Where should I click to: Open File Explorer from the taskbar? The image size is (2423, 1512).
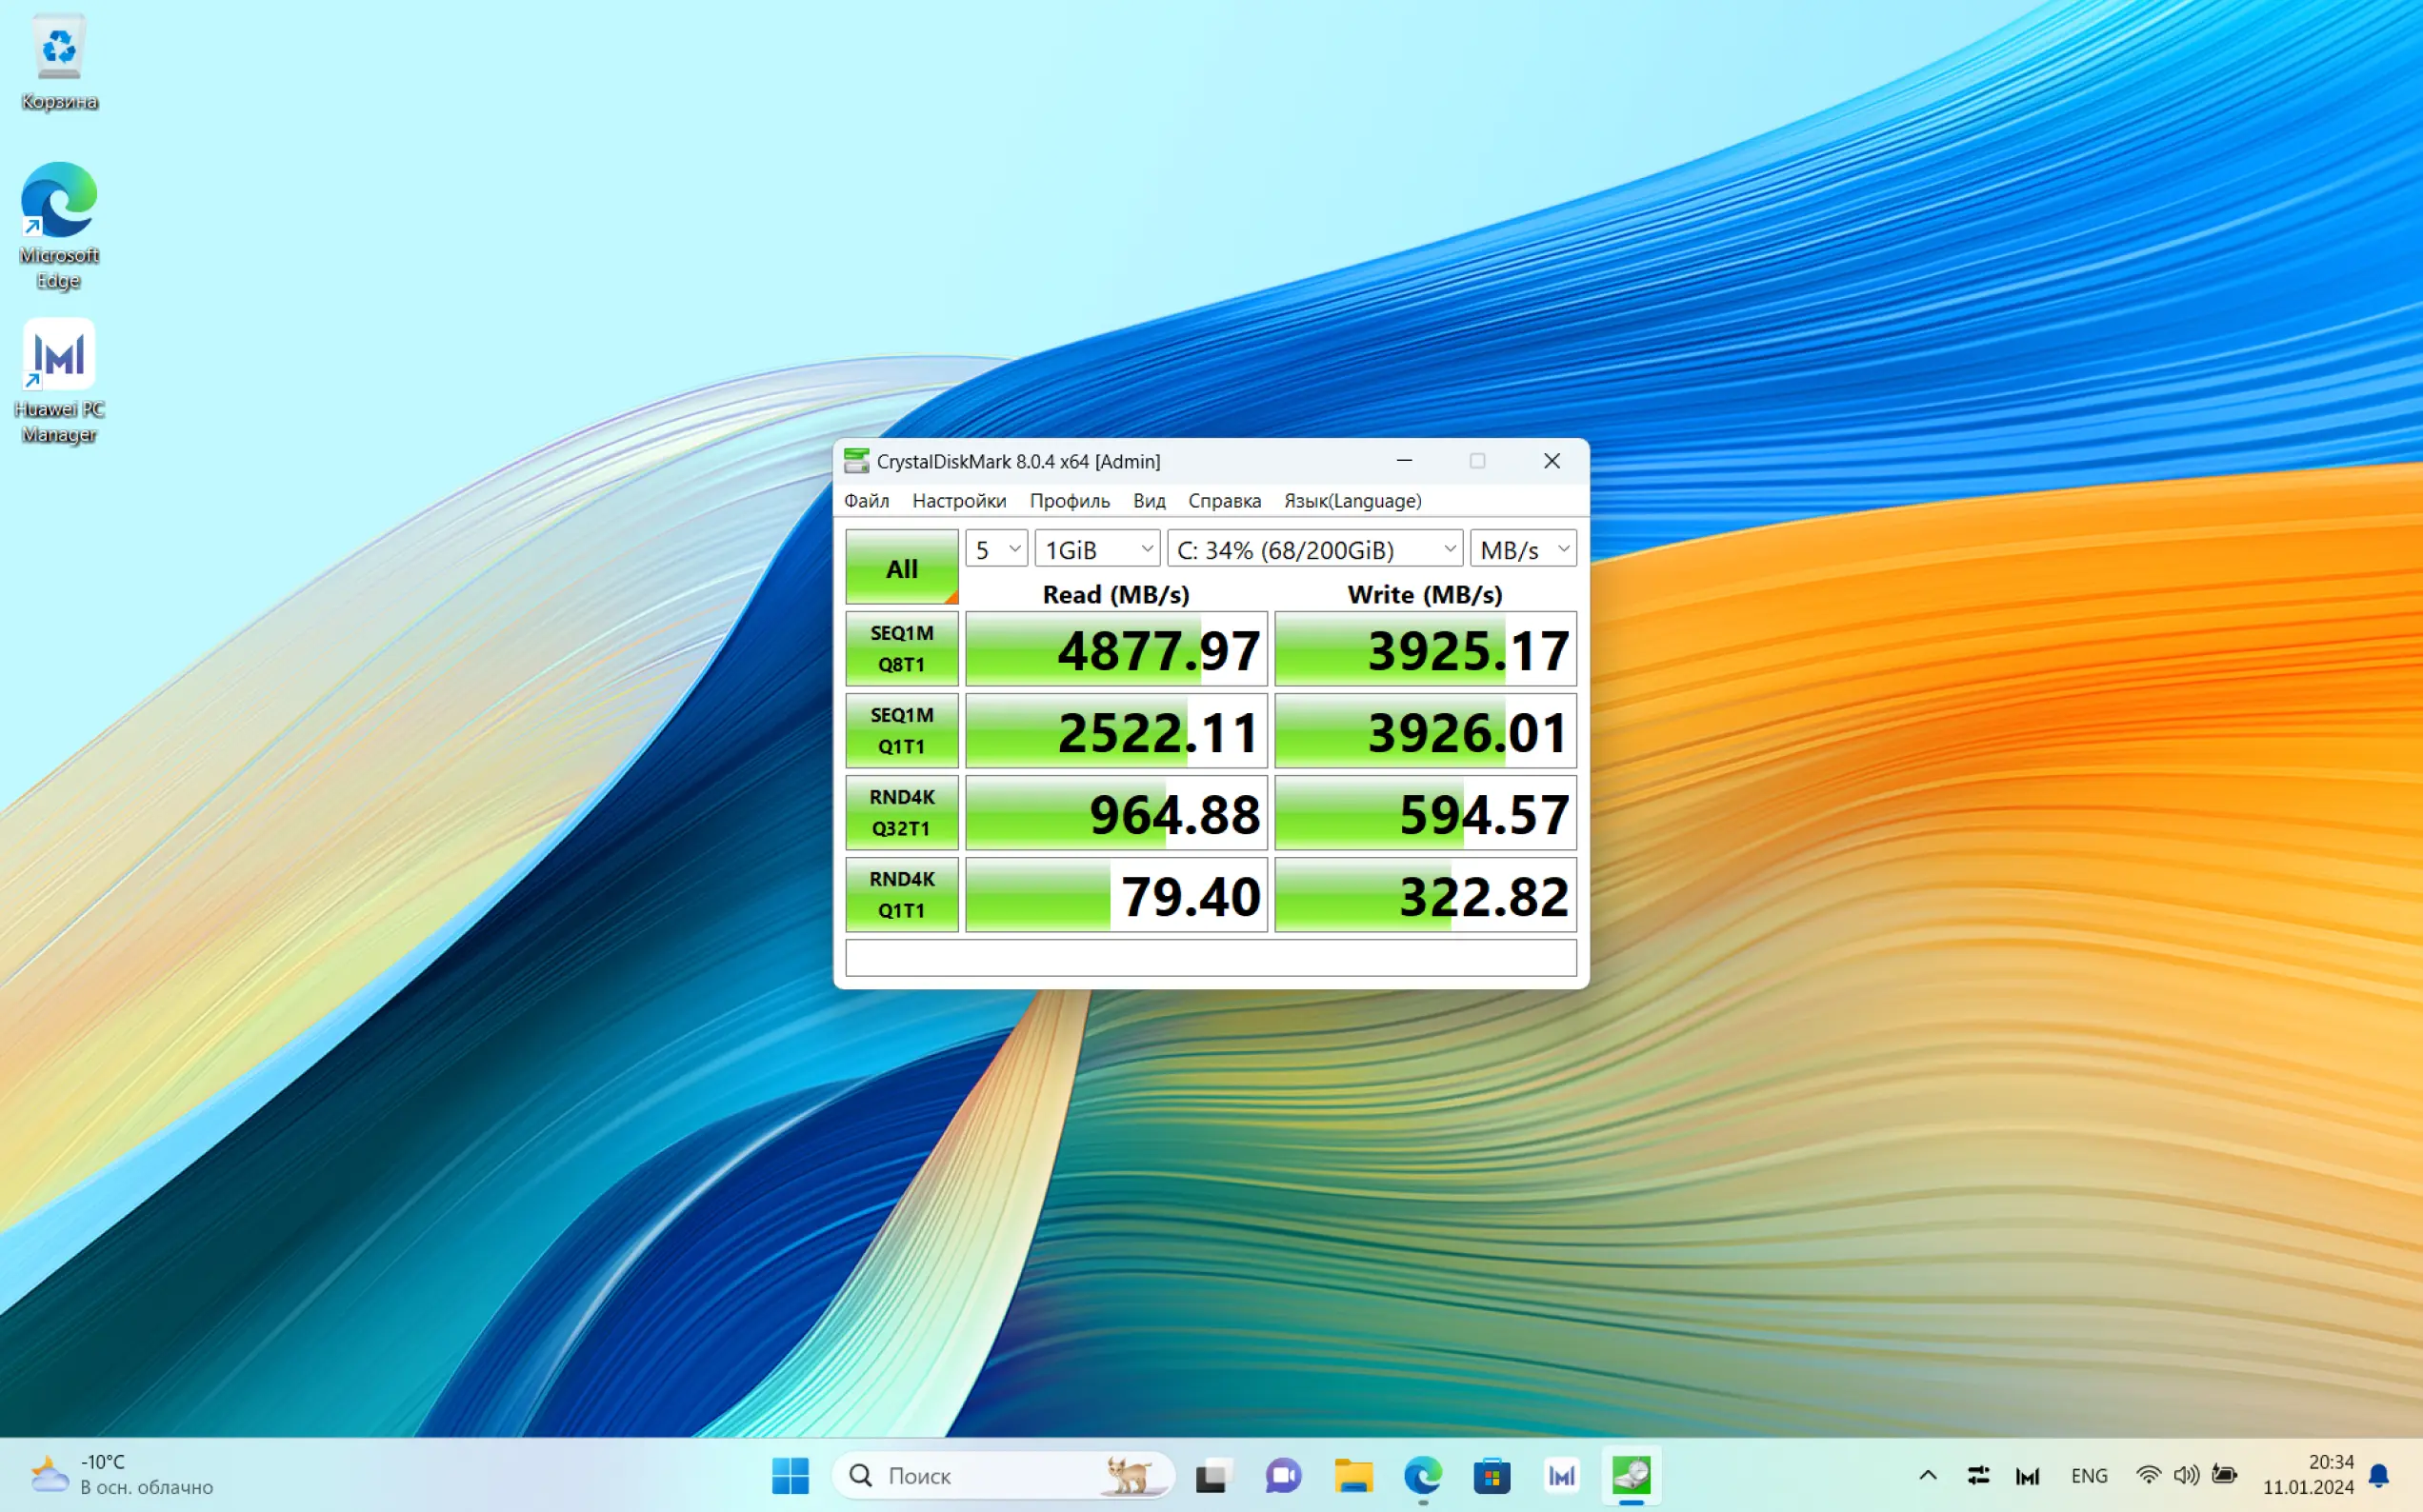1353,1475
